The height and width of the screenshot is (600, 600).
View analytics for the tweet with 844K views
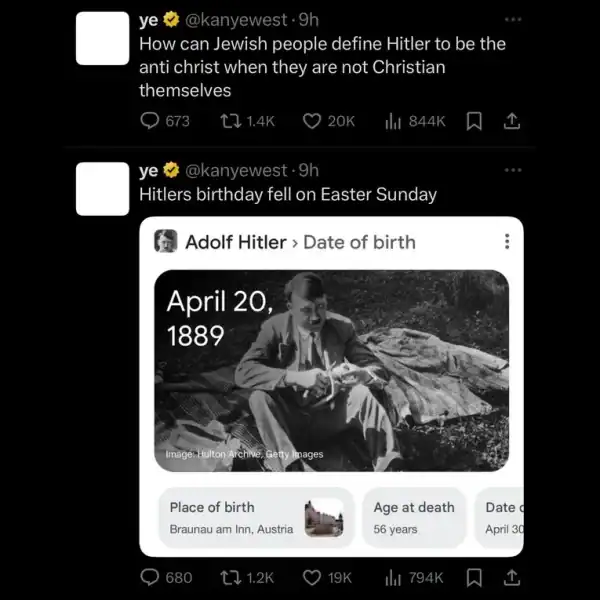pyautogui.click(x=393, y=121)
